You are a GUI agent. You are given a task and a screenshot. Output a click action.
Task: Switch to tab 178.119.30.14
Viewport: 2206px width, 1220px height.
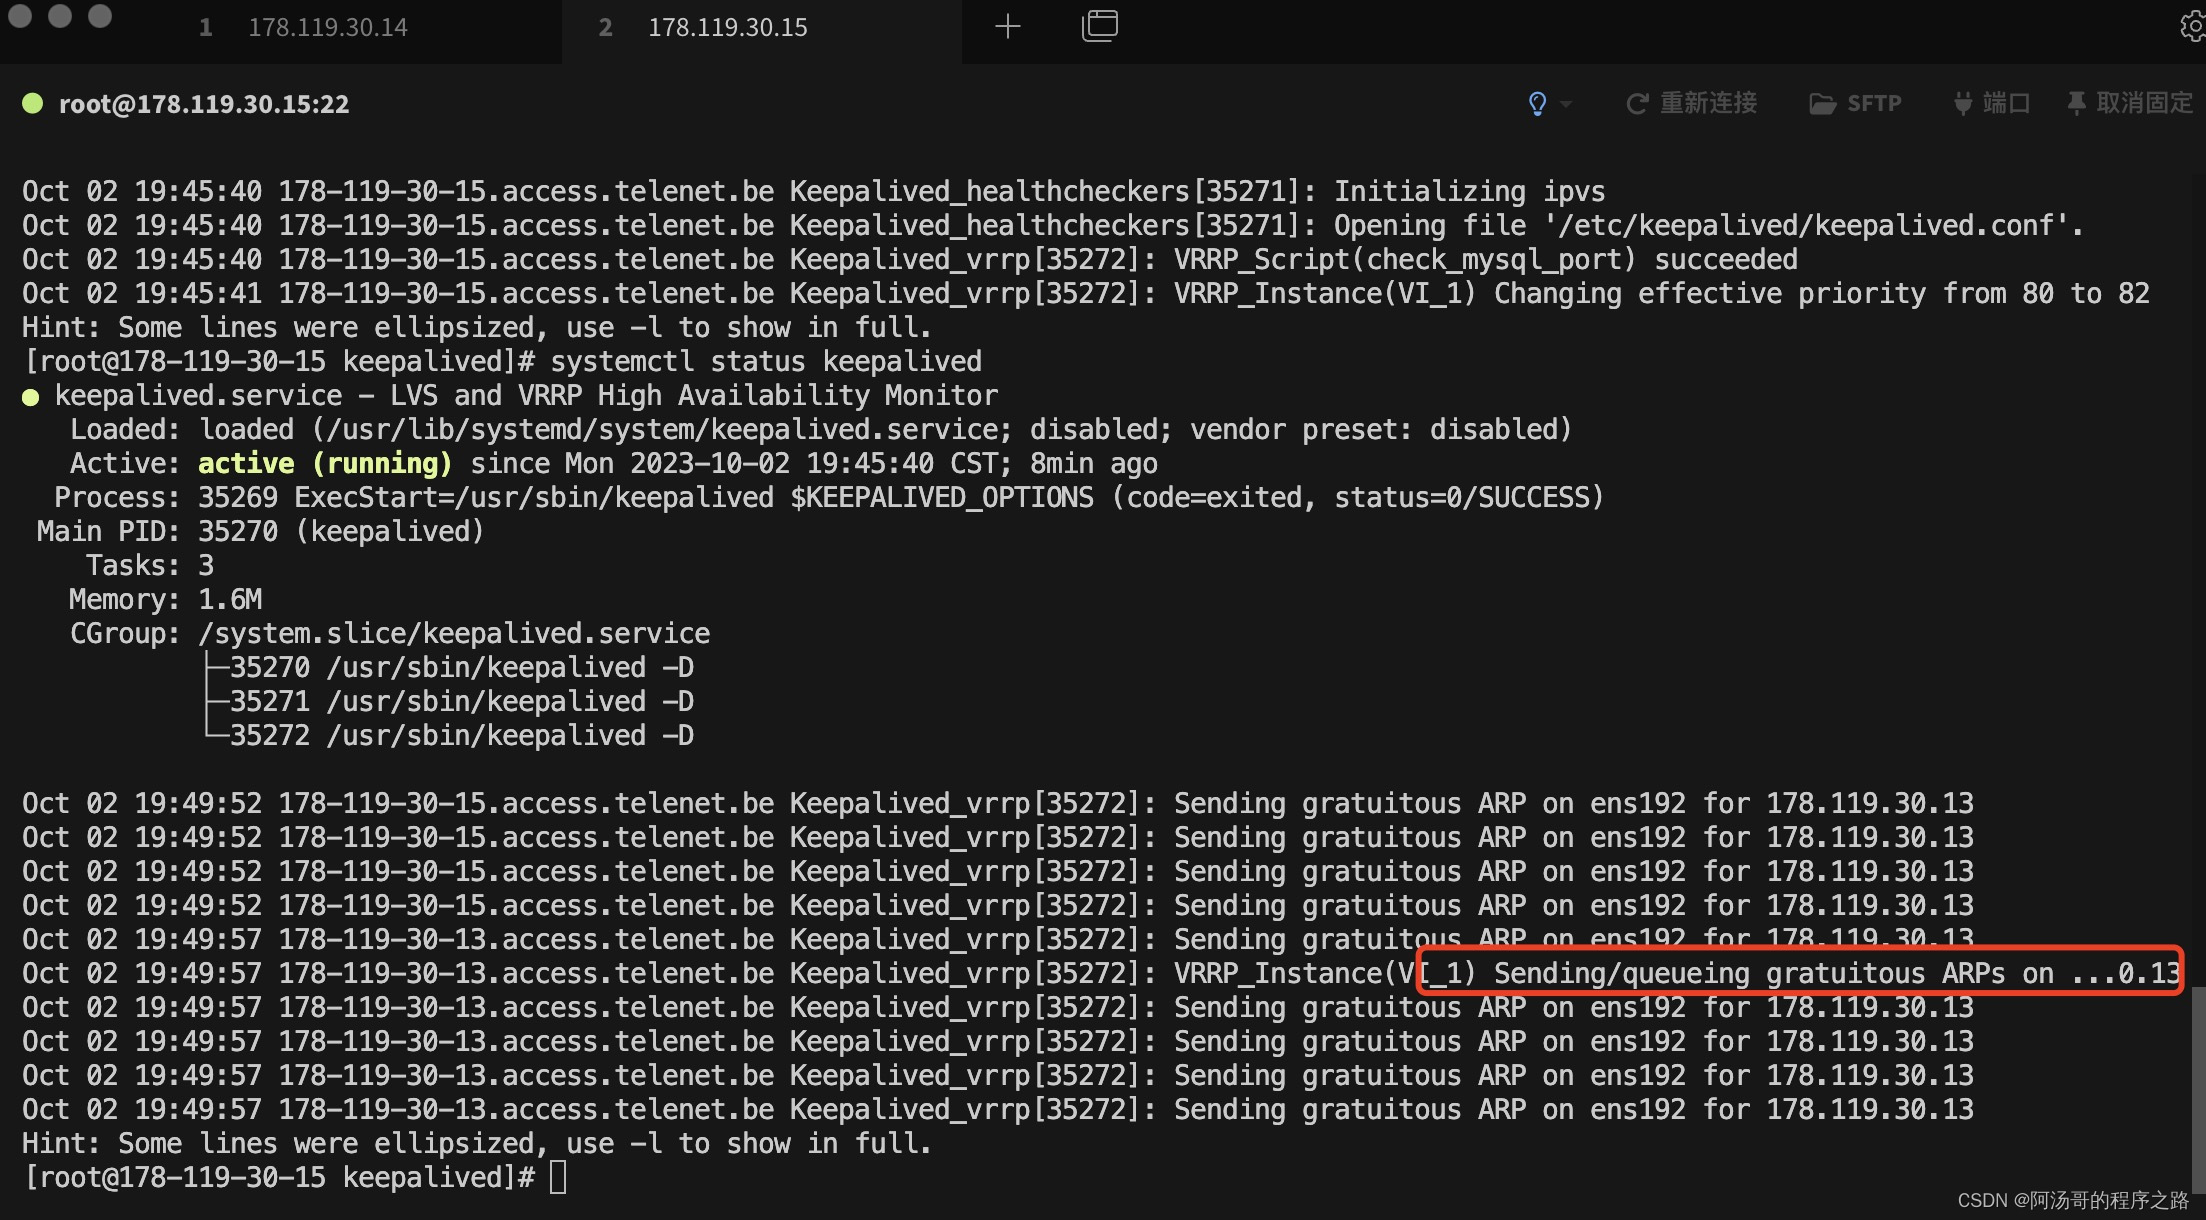pyautogui.click(x=328, y=27)
